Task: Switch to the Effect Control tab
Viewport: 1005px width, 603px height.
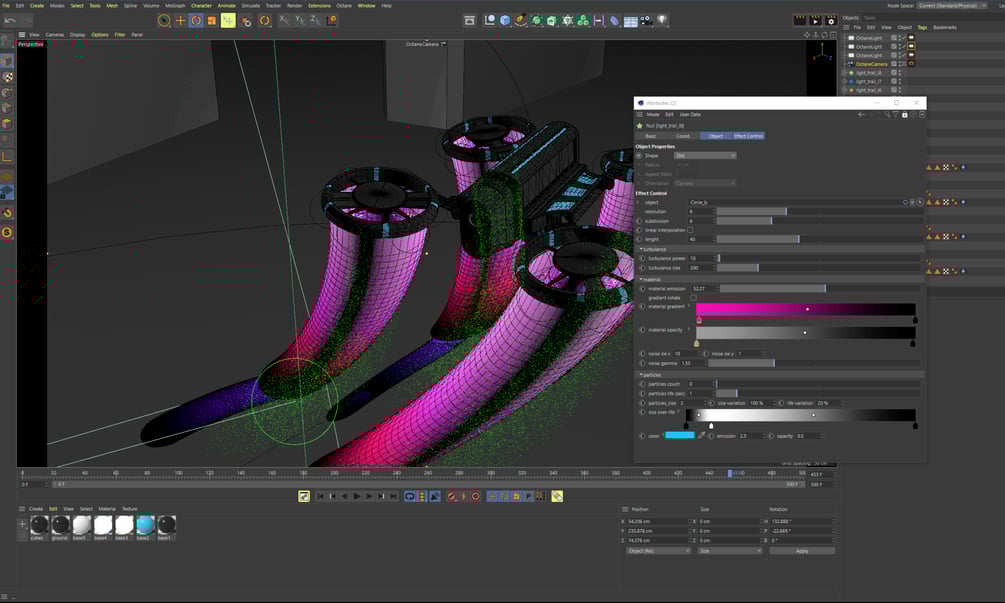Action: point(749,136)
